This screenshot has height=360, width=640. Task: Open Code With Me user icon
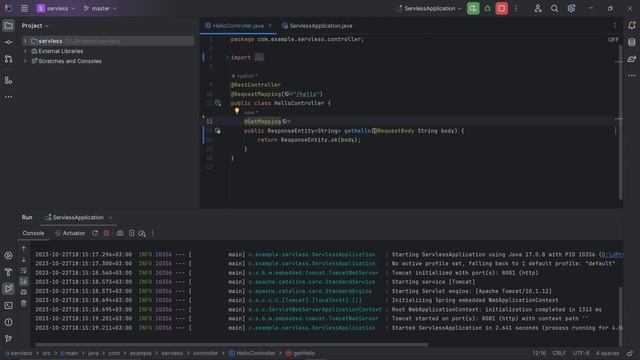538,9
